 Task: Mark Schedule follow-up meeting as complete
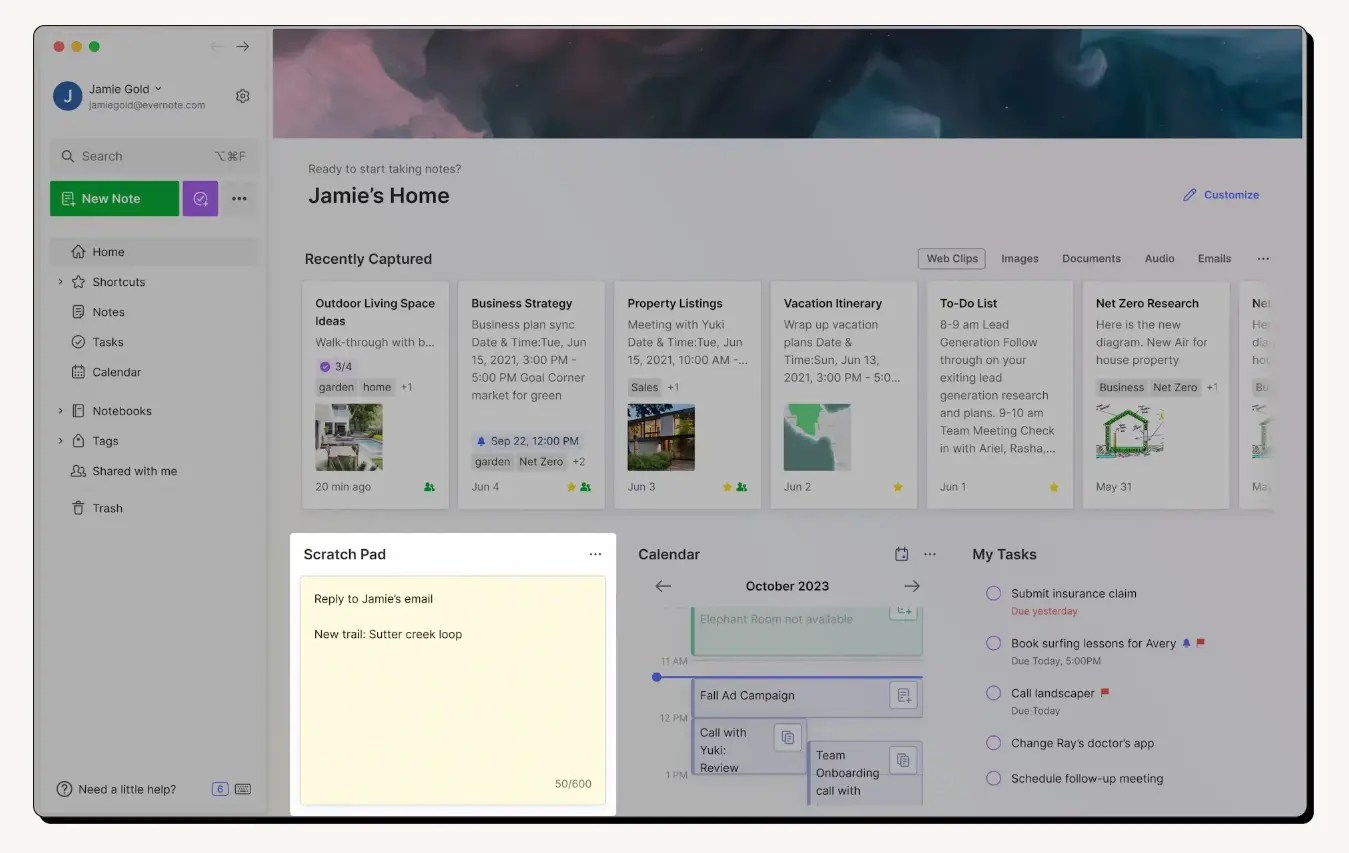click(993, 778)
